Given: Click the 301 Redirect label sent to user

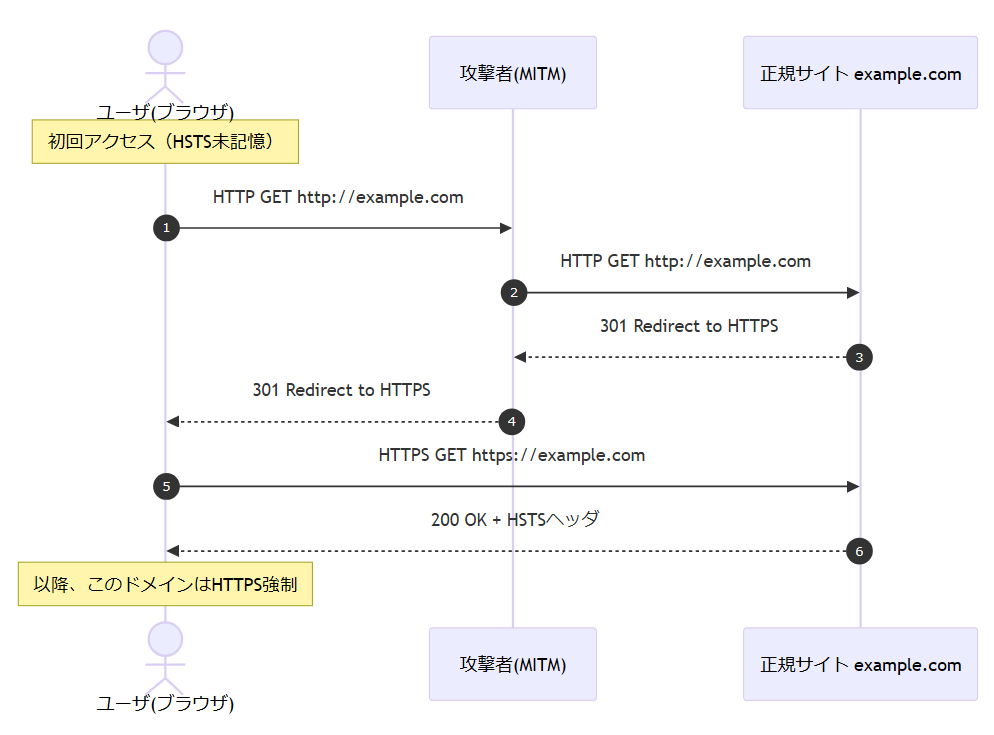Looking at the screenshot, I should coord(341,390).
